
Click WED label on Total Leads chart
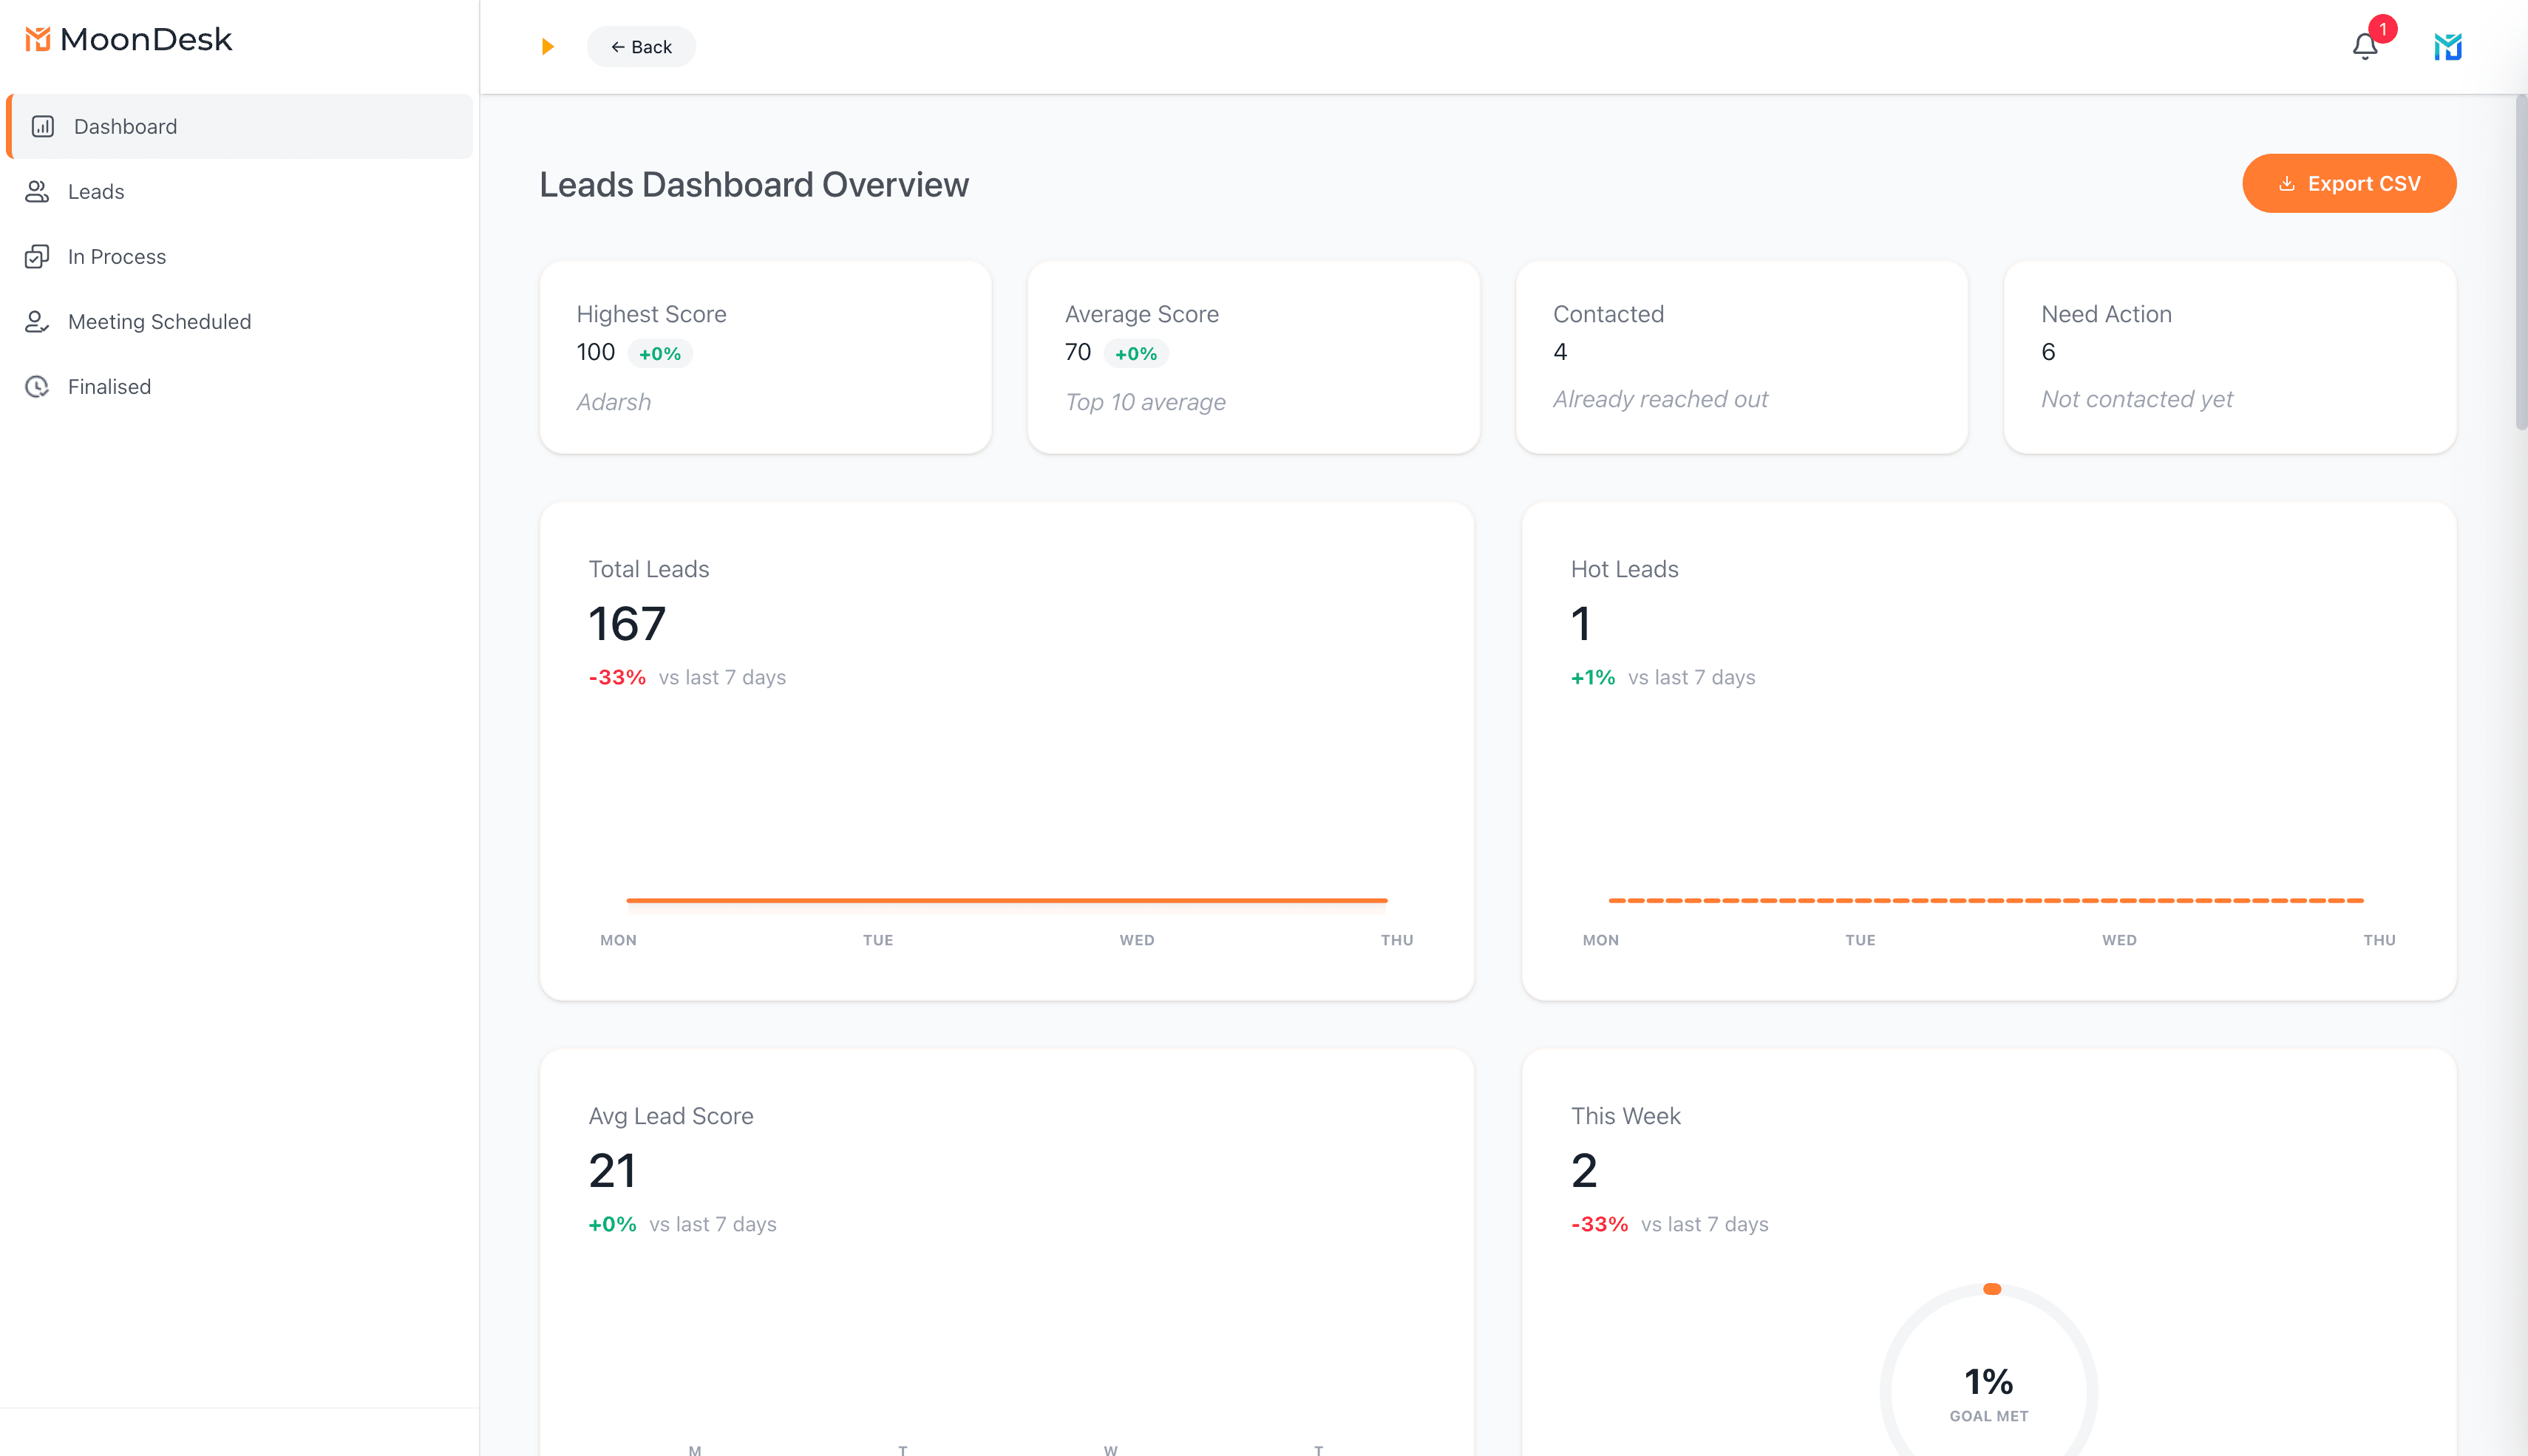click(x=1137, y=940)
